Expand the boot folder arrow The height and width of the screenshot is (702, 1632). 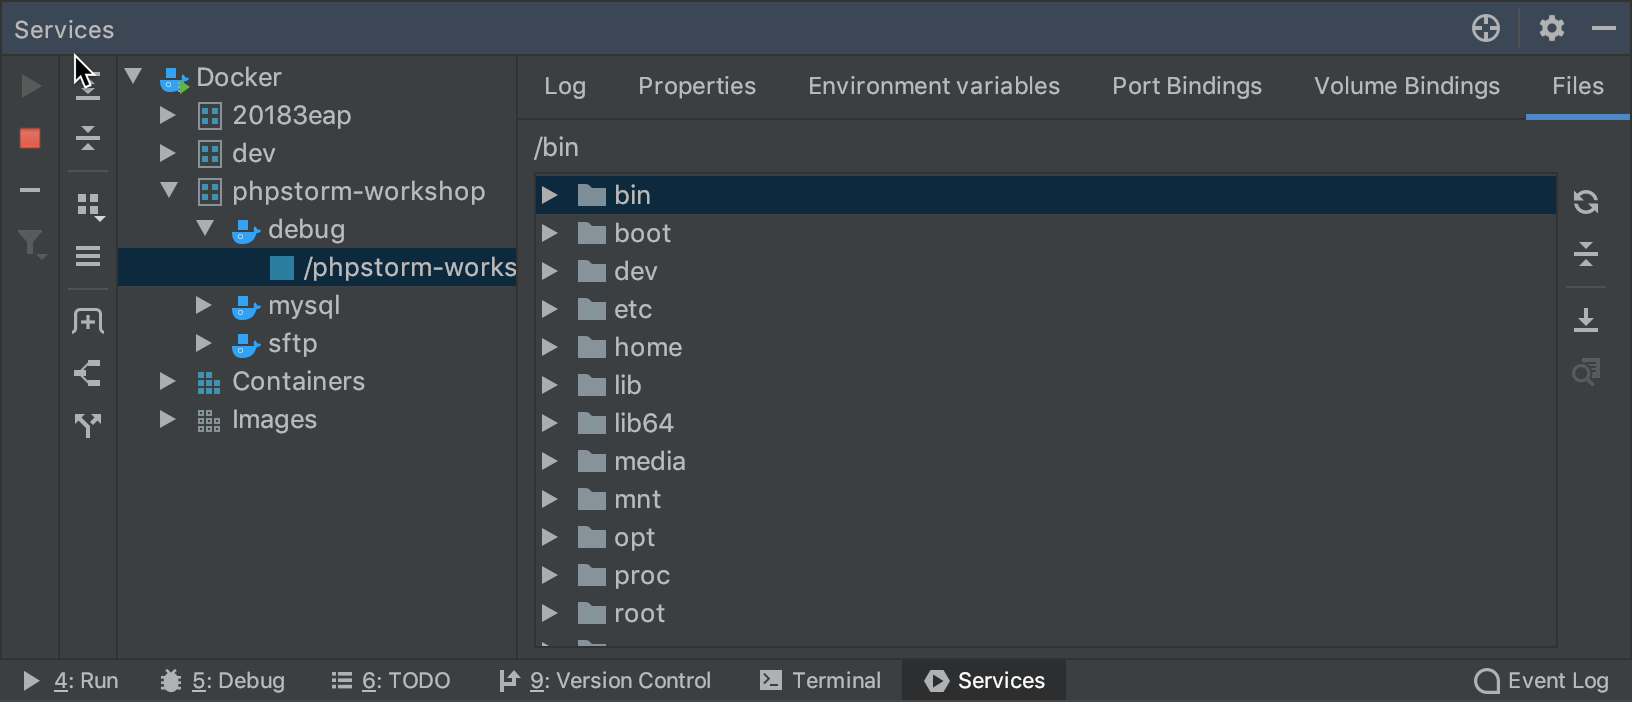click(549, 233)
